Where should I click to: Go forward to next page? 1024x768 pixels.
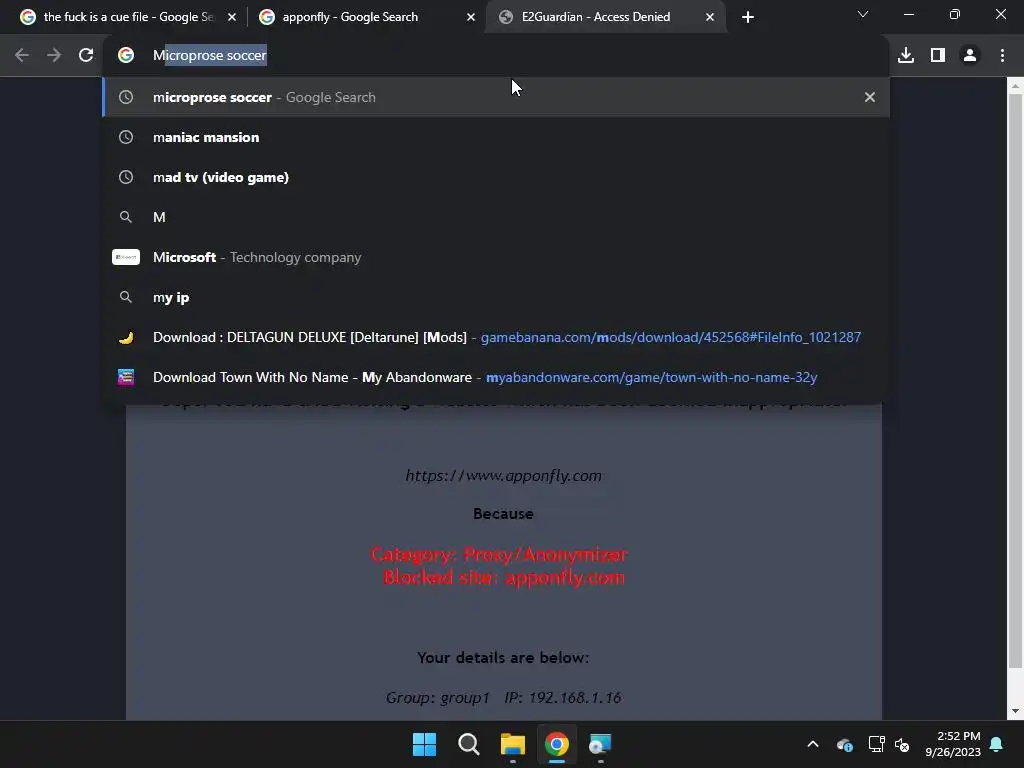coord(54,56)
